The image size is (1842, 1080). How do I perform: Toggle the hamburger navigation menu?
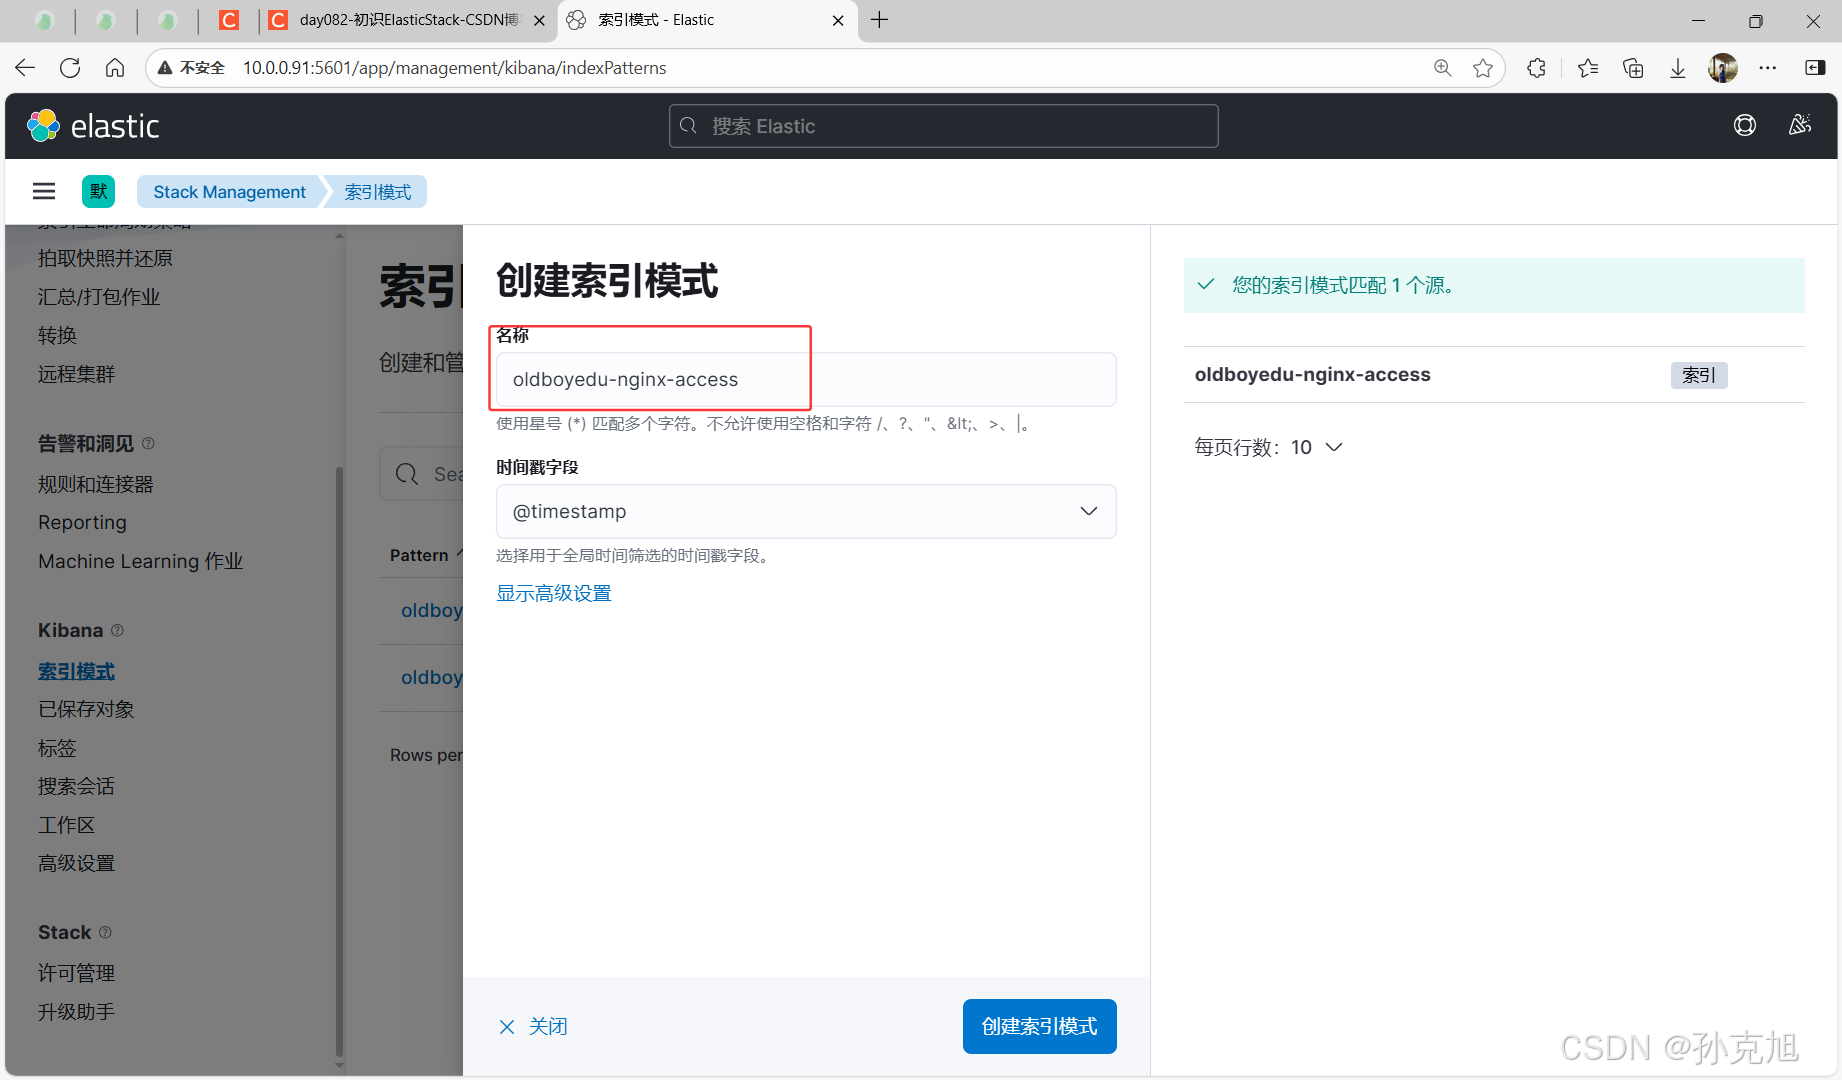pyautogui.click(x=44, y=191)
